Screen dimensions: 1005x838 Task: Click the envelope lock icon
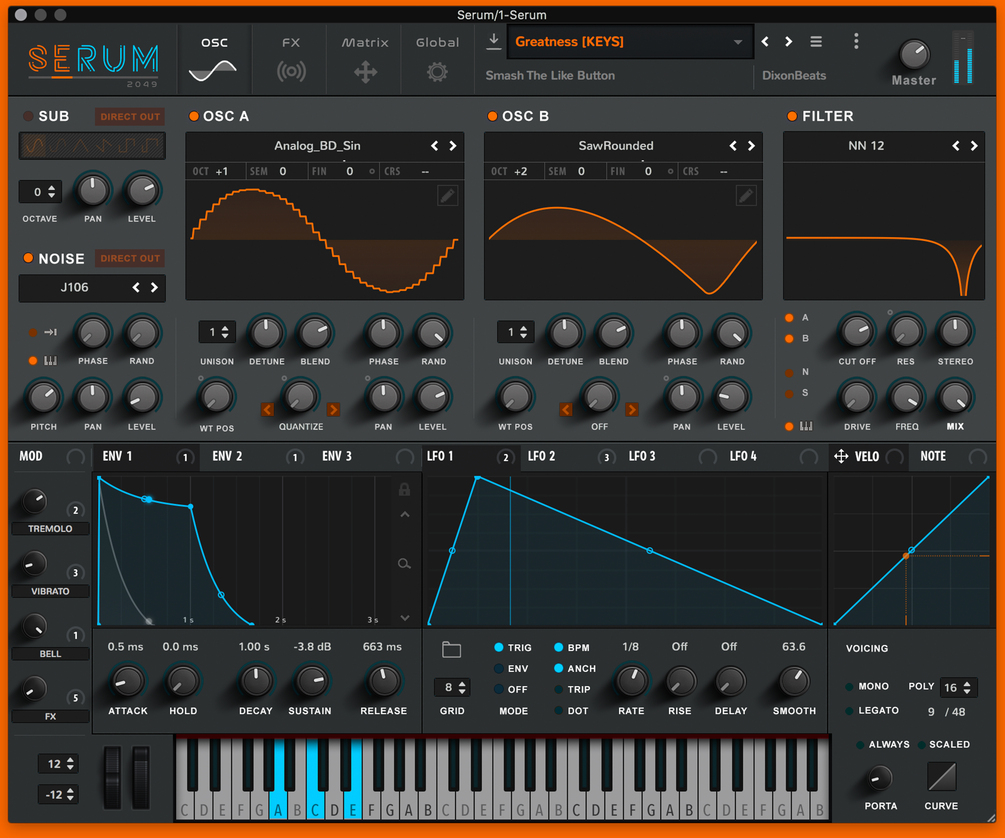(x=404, y=490)
